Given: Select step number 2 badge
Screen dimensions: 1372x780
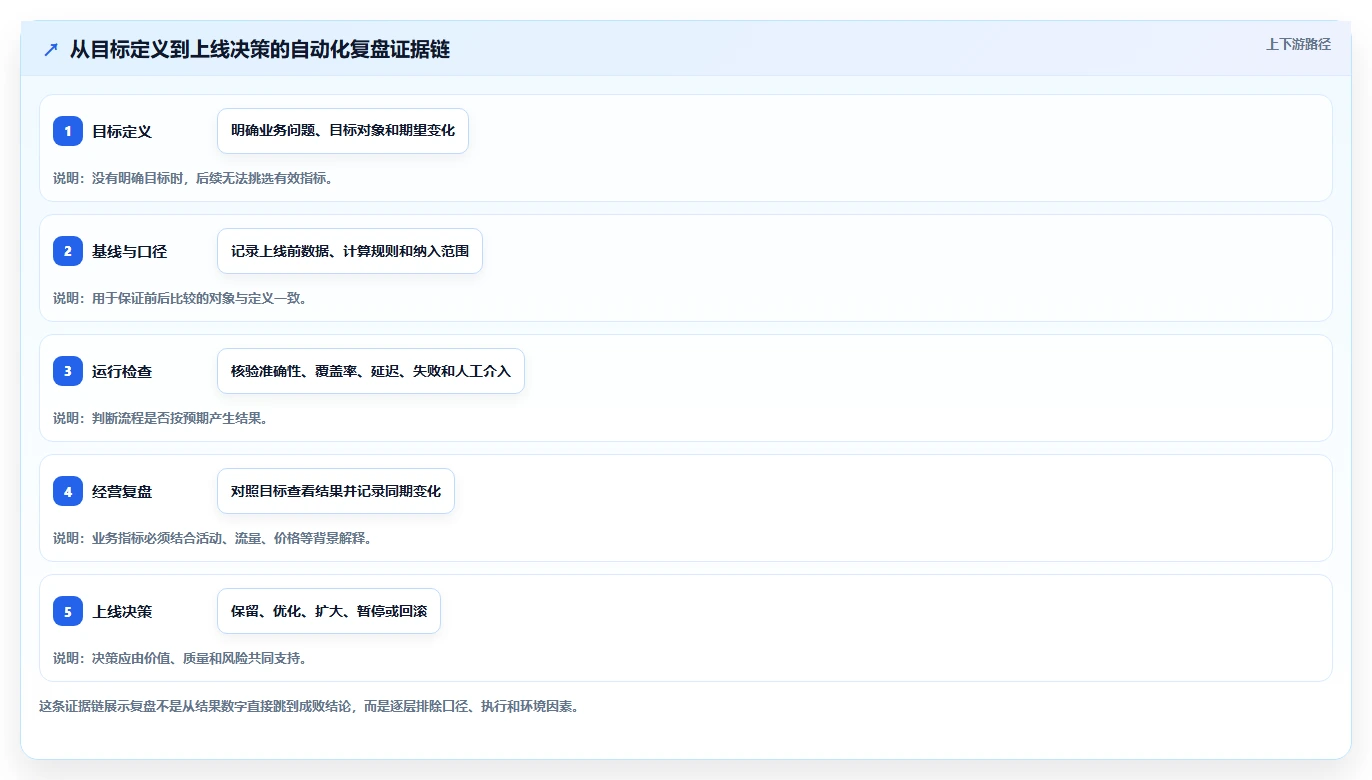Looking at the screenshot, I should (68, 251).
